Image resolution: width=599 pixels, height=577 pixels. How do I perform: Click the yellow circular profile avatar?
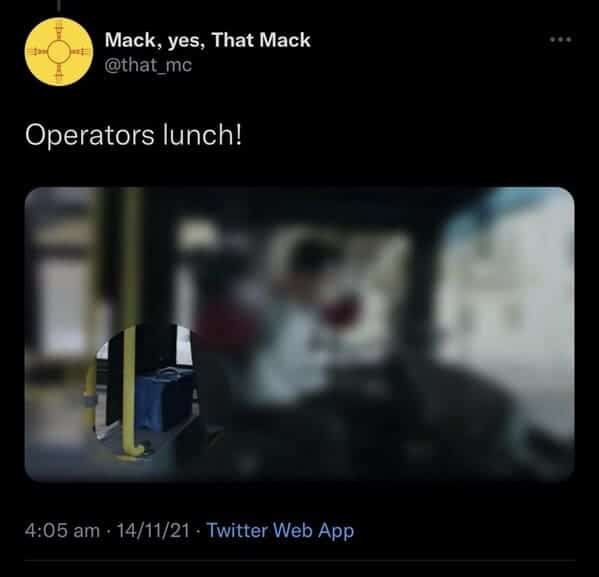(59, 52)
